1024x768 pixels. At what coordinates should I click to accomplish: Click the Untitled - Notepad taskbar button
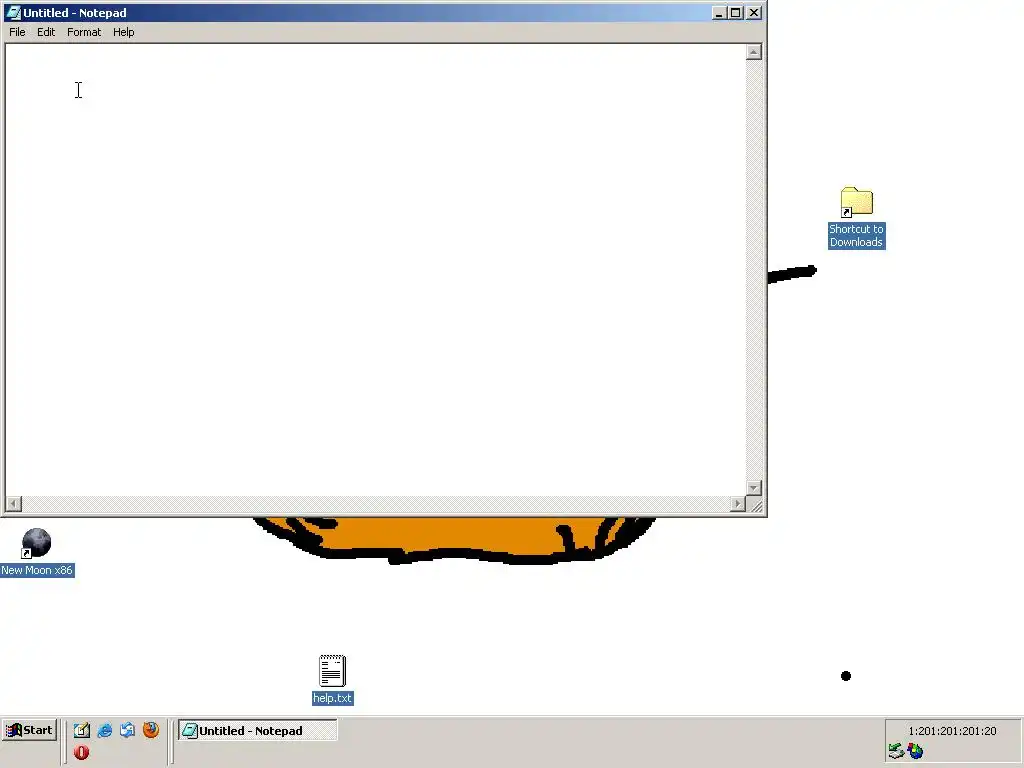[x=257, y=730]
